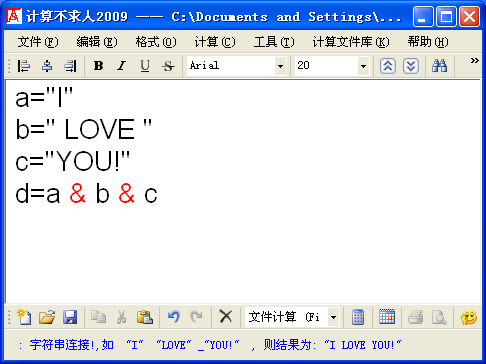Viewport: 486px width, 364px height.
Task: Open the font size 20 dropdown
Action: (x=363, y=66)
